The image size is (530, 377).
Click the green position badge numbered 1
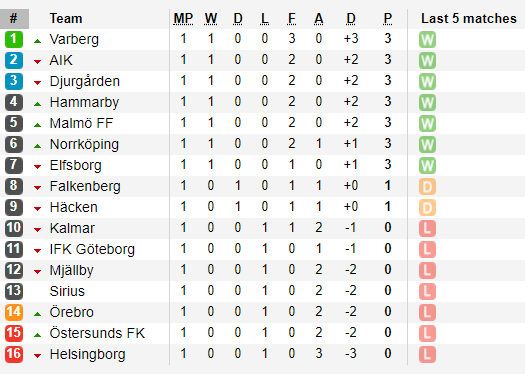click(x=14, y=39)
